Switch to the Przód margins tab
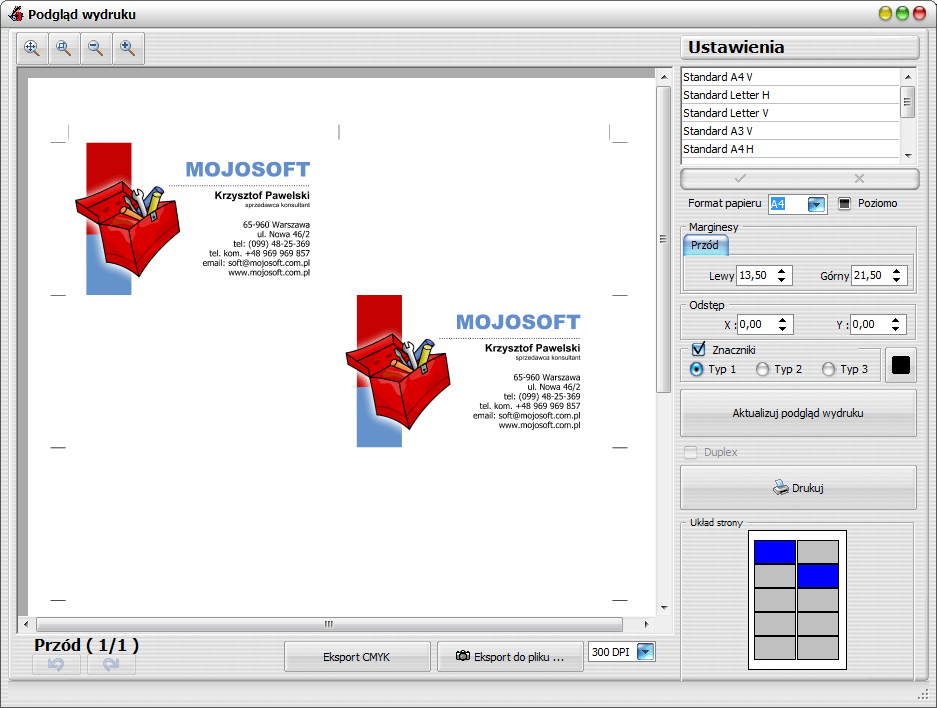Viewport: 937px width, 708px height. [705, 245]
